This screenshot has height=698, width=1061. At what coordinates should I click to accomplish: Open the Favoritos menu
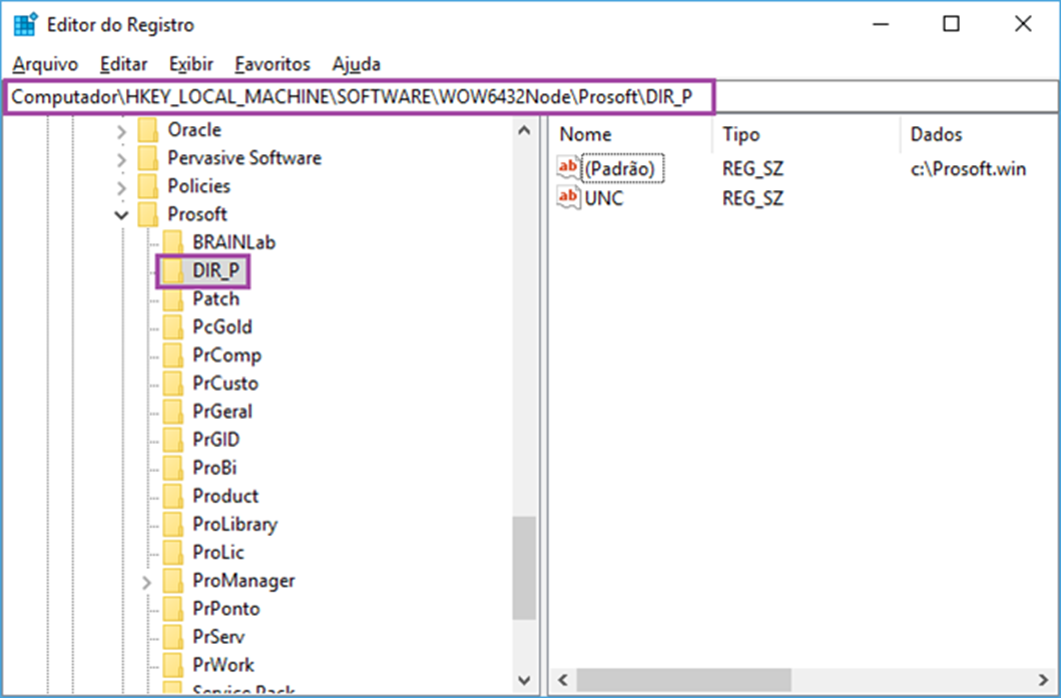pos(273,64)
